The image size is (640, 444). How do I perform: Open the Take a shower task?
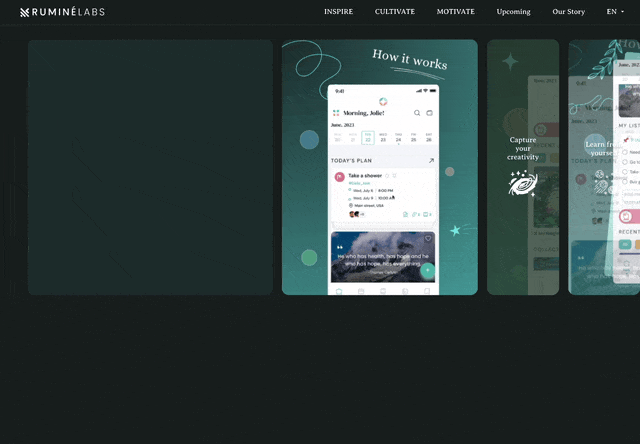(x=383, y=195)
